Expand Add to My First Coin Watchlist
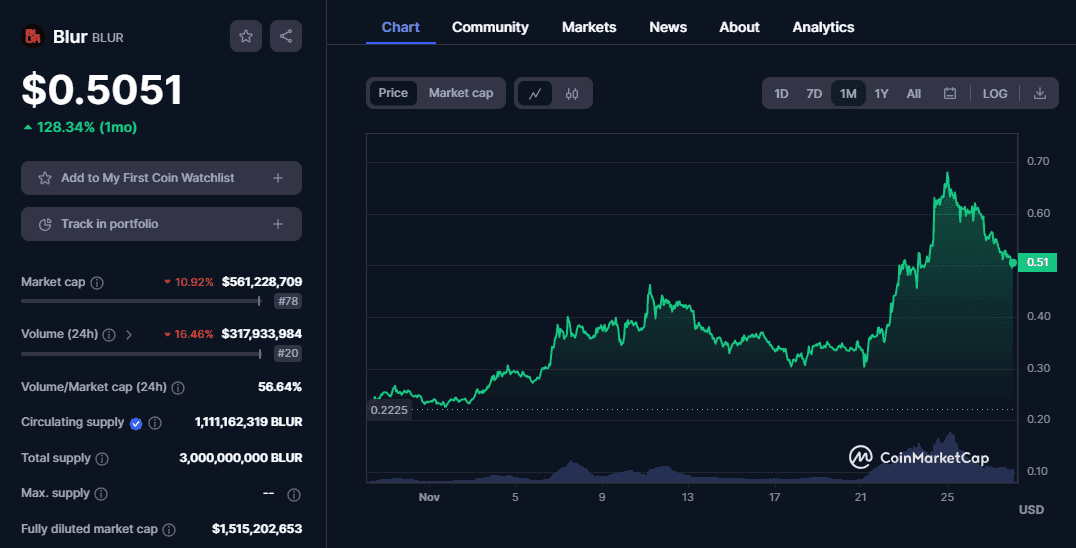 pos(278,178)
